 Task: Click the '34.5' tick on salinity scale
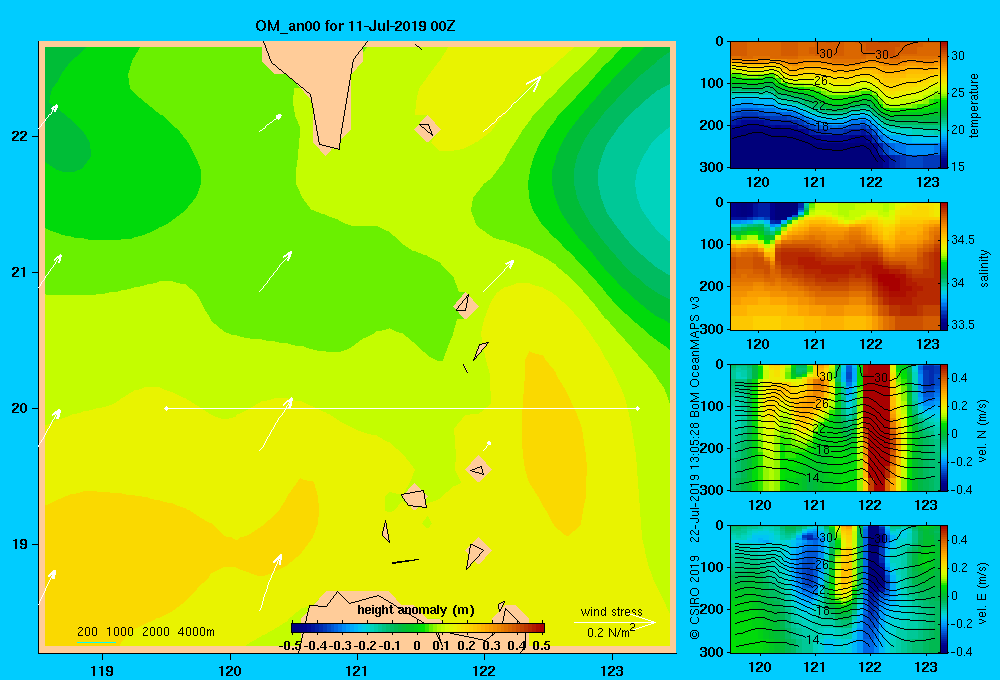[963, 240]
